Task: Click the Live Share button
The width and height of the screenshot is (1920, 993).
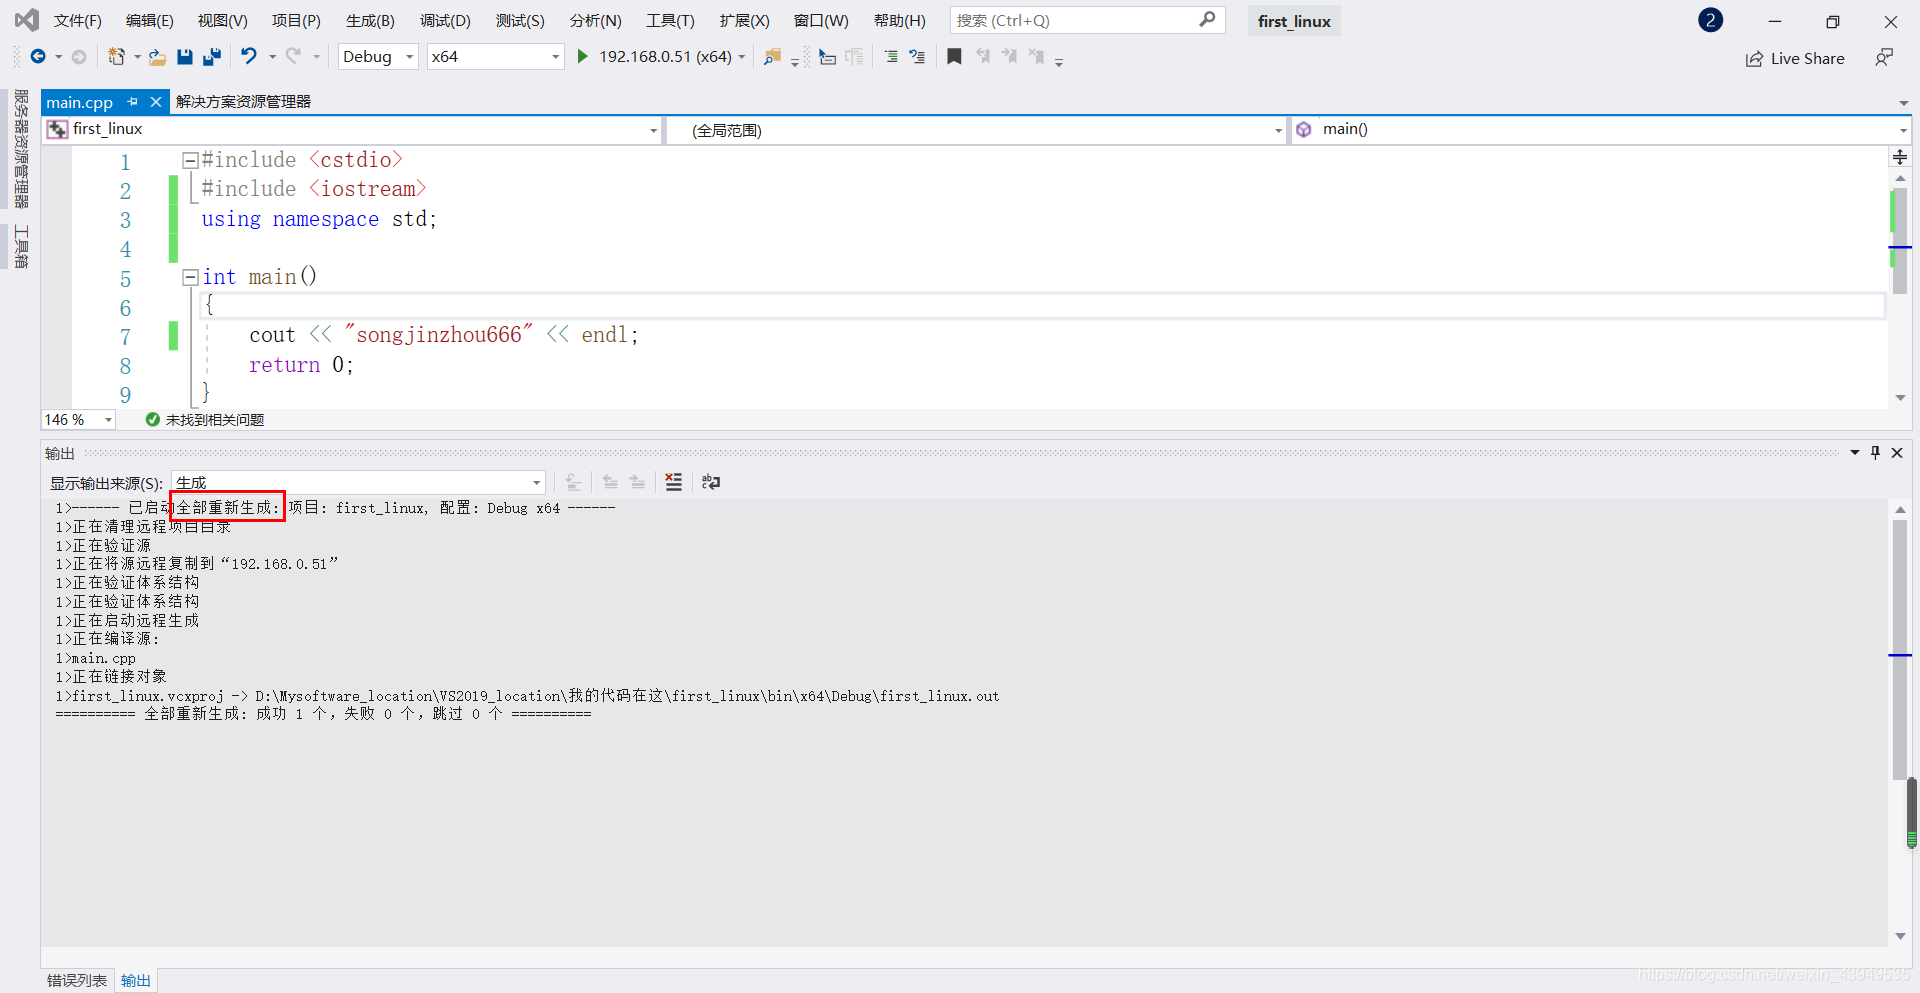Action: click(1795, 59)
